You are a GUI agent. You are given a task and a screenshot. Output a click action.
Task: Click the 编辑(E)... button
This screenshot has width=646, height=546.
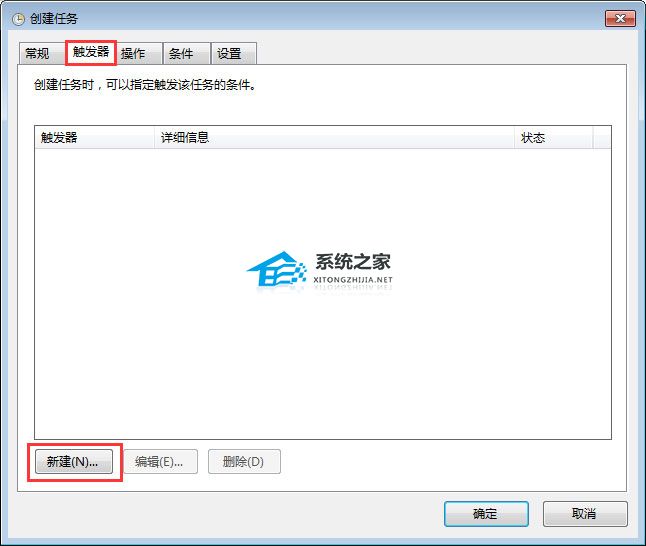(x=160, y=462)
